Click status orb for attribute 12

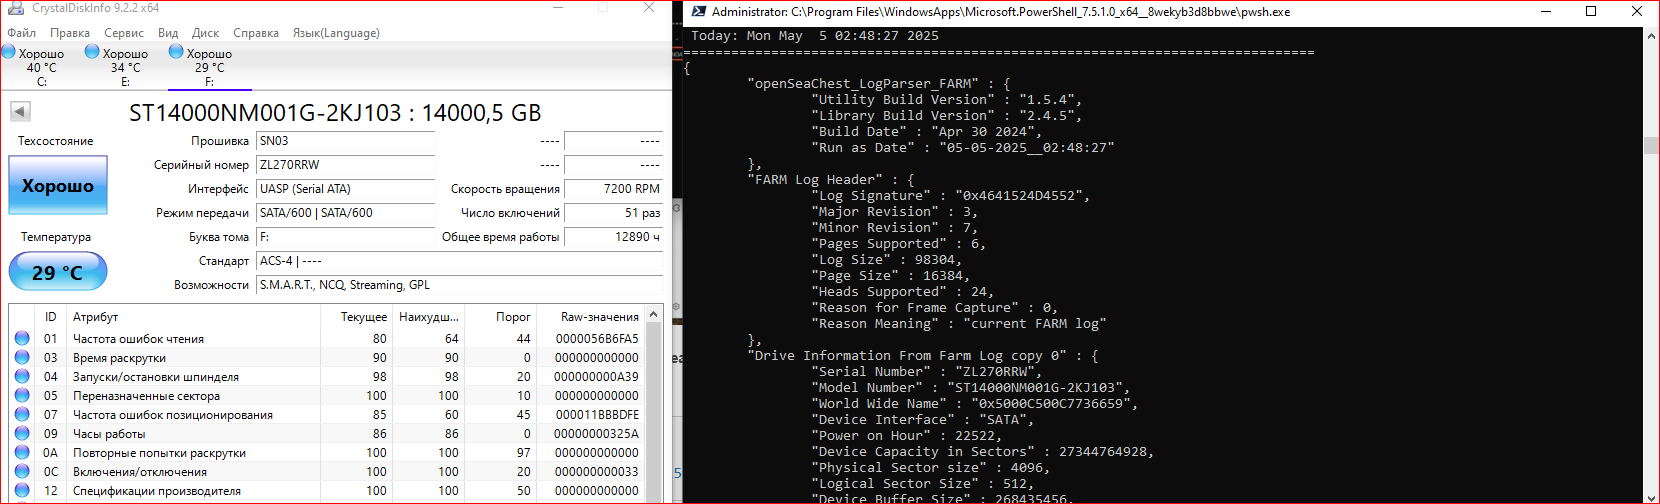[22, 491]
